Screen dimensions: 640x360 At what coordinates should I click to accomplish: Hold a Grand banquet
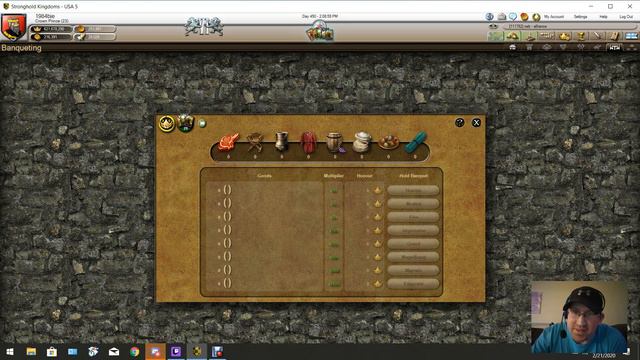[413, 244]
